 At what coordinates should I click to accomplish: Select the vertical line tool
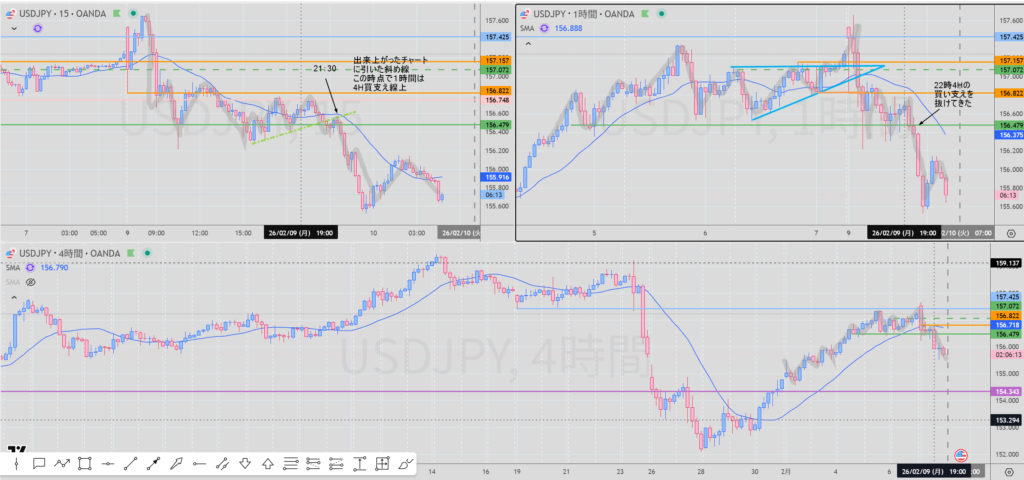pyautogui.click(x=16, y=463)
